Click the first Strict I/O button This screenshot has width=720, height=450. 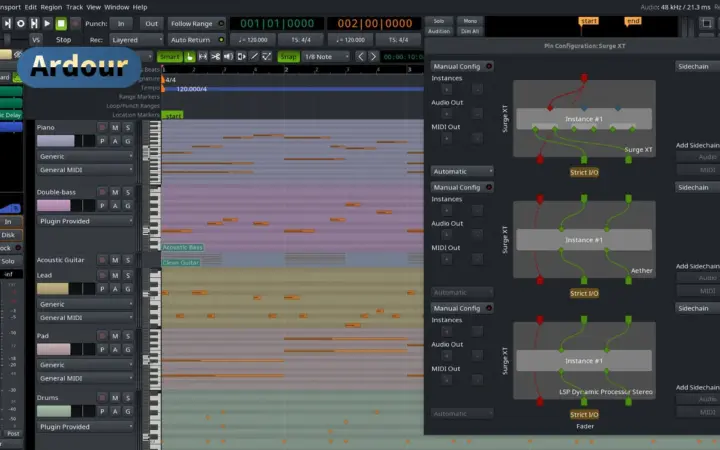pyautogui.click(x=584, y=173)
